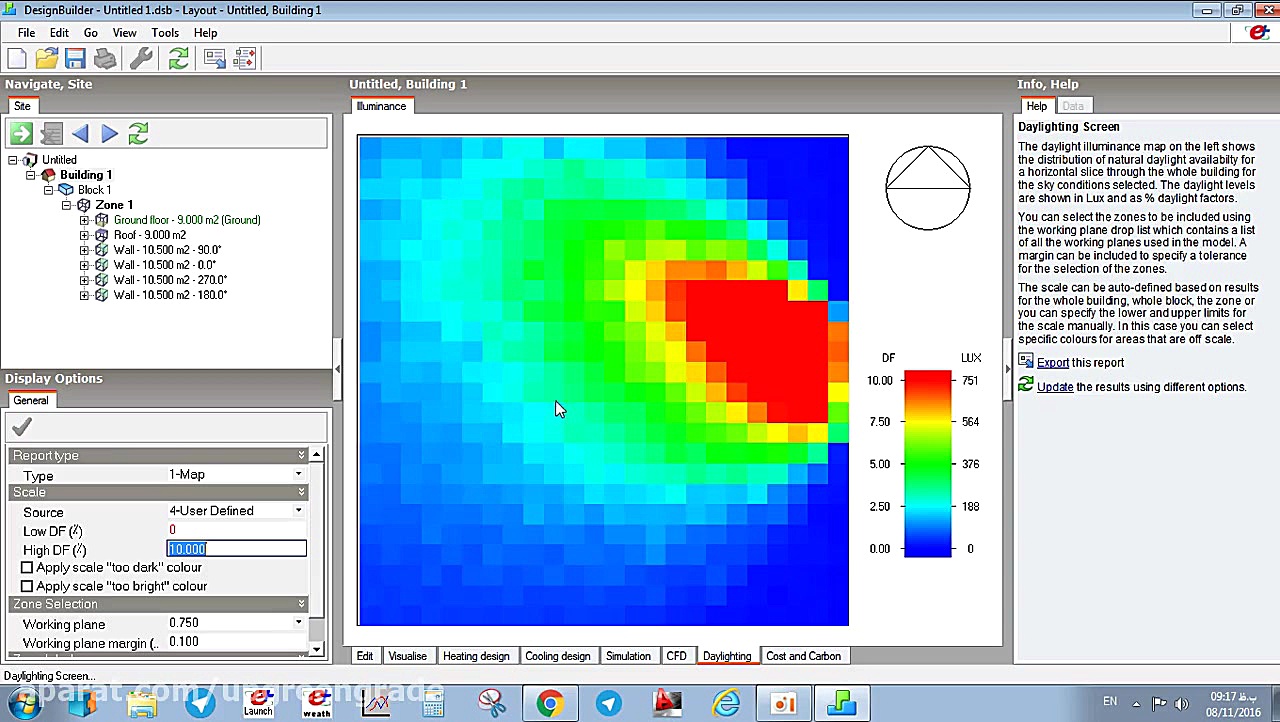Collapse the Zone 1 tree node
The width and height of the screenshot is (1280, 722).
pos(67,205)
